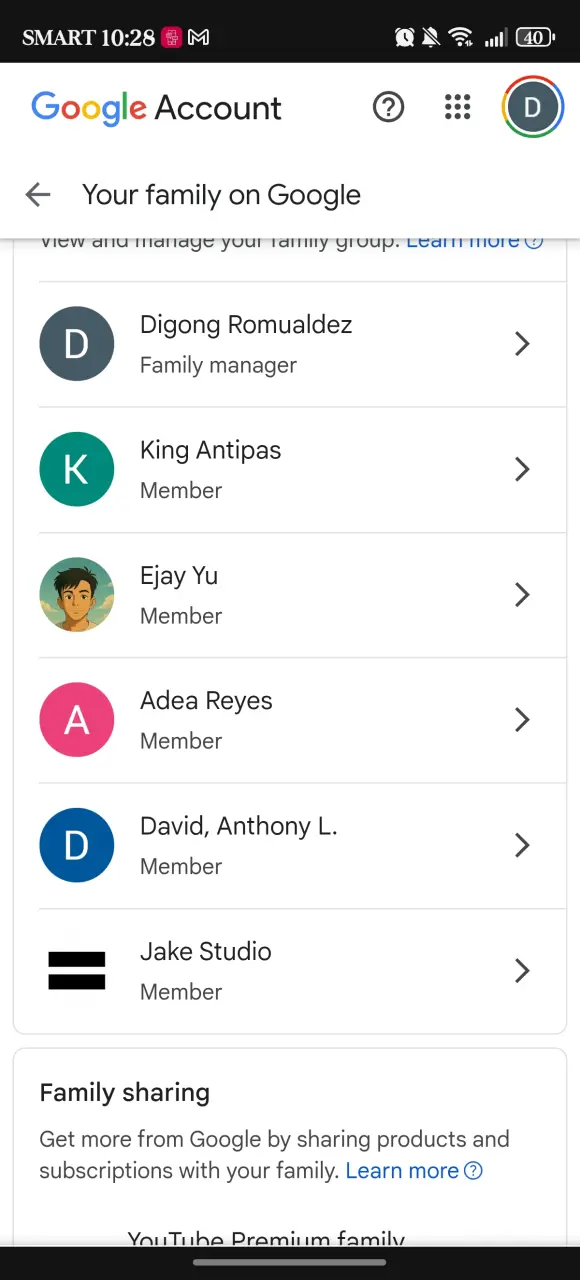Open the Help question mark icon

pyautogui.click(x=388, y=107)
